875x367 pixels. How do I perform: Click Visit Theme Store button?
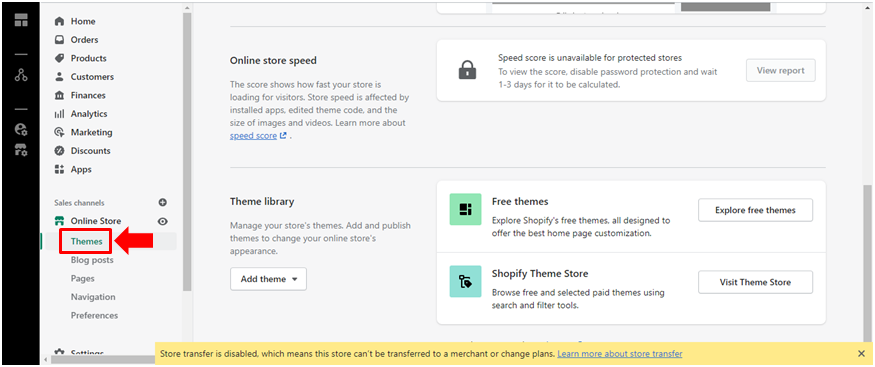[x=755, y=282]
